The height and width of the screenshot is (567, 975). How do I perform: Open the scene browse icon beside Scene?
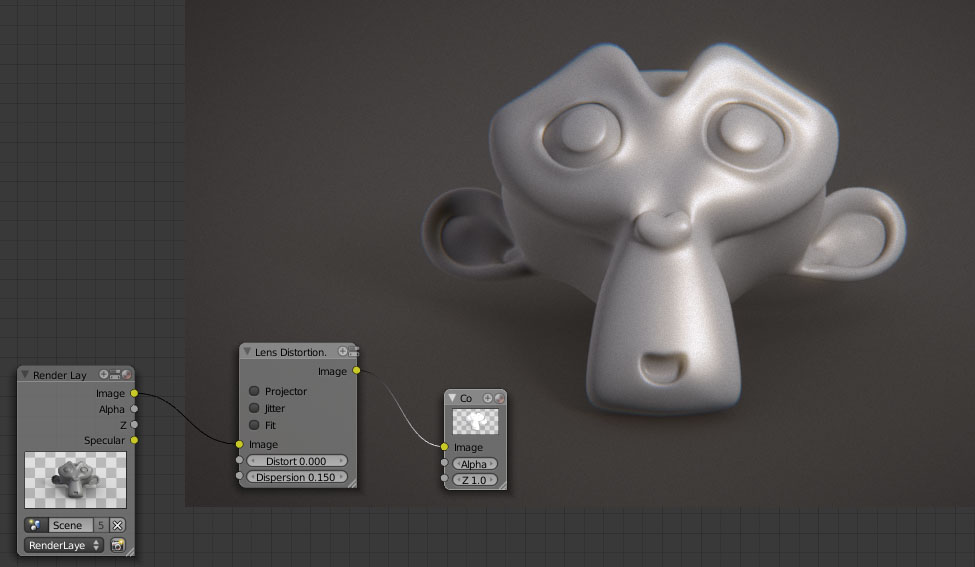click(x=35, y=525)
